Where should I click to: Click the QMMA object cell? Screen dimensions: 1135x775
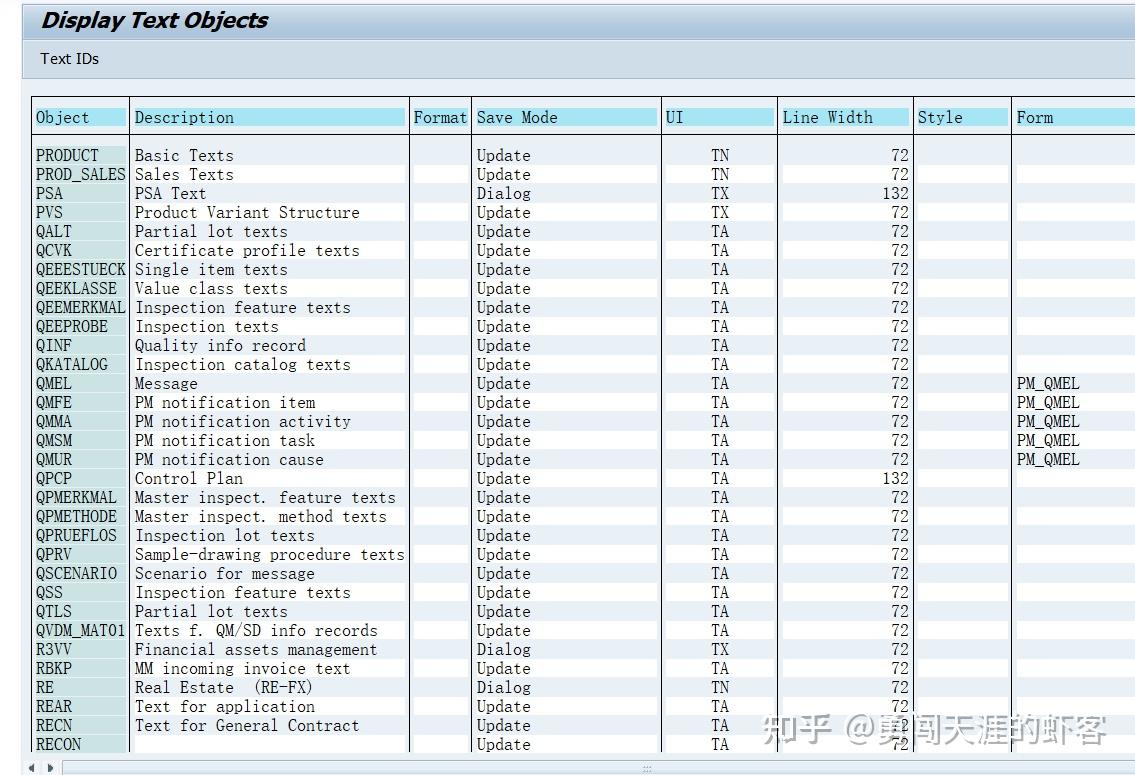(x=80, y=421)
